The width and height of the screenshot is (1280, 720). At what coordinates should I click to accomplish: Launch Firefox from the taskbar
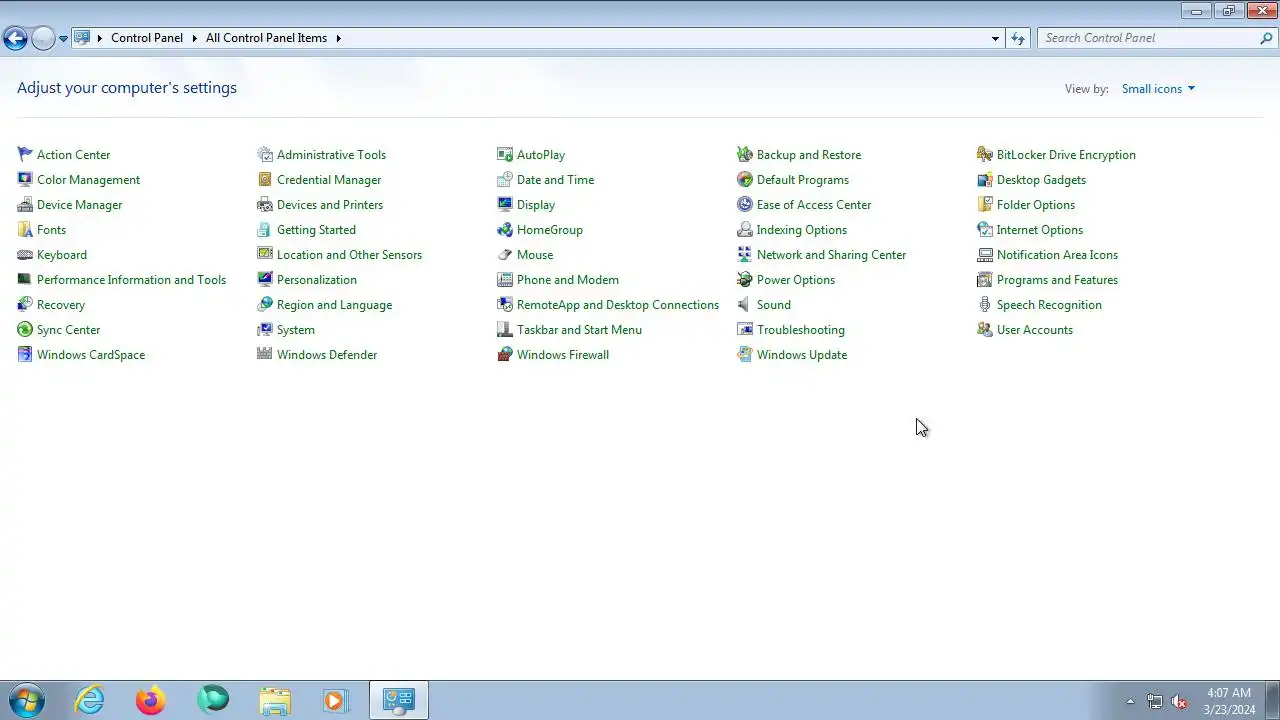click(151, 700)
